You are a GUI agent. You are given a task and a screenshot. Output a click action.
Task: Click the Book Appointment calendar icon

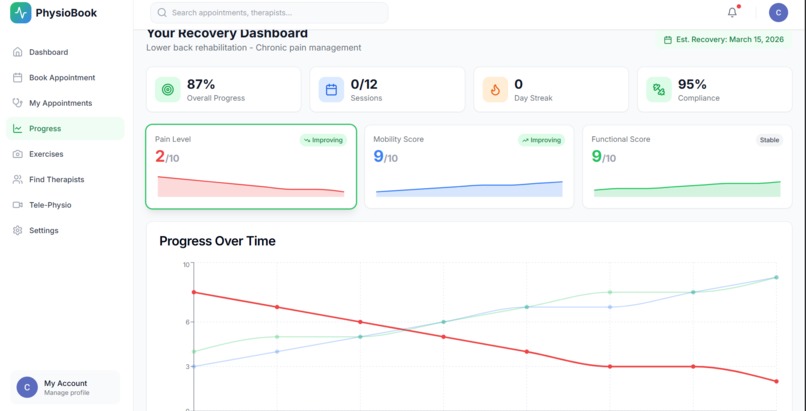tap(17, 78)
